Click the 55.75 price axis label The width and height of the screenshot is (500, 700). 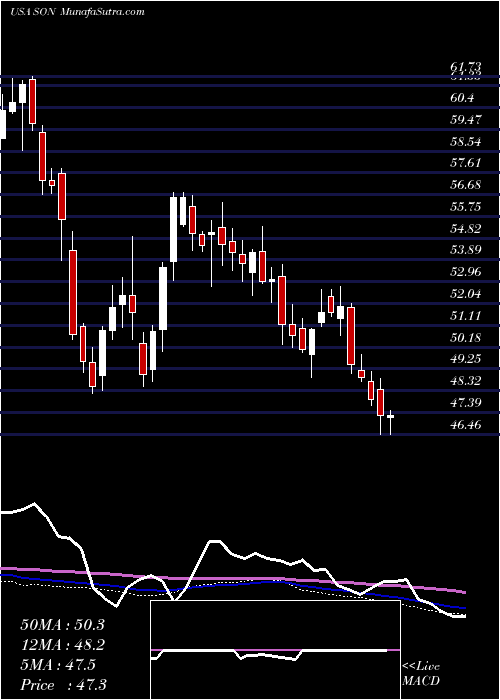click(466, 207)
